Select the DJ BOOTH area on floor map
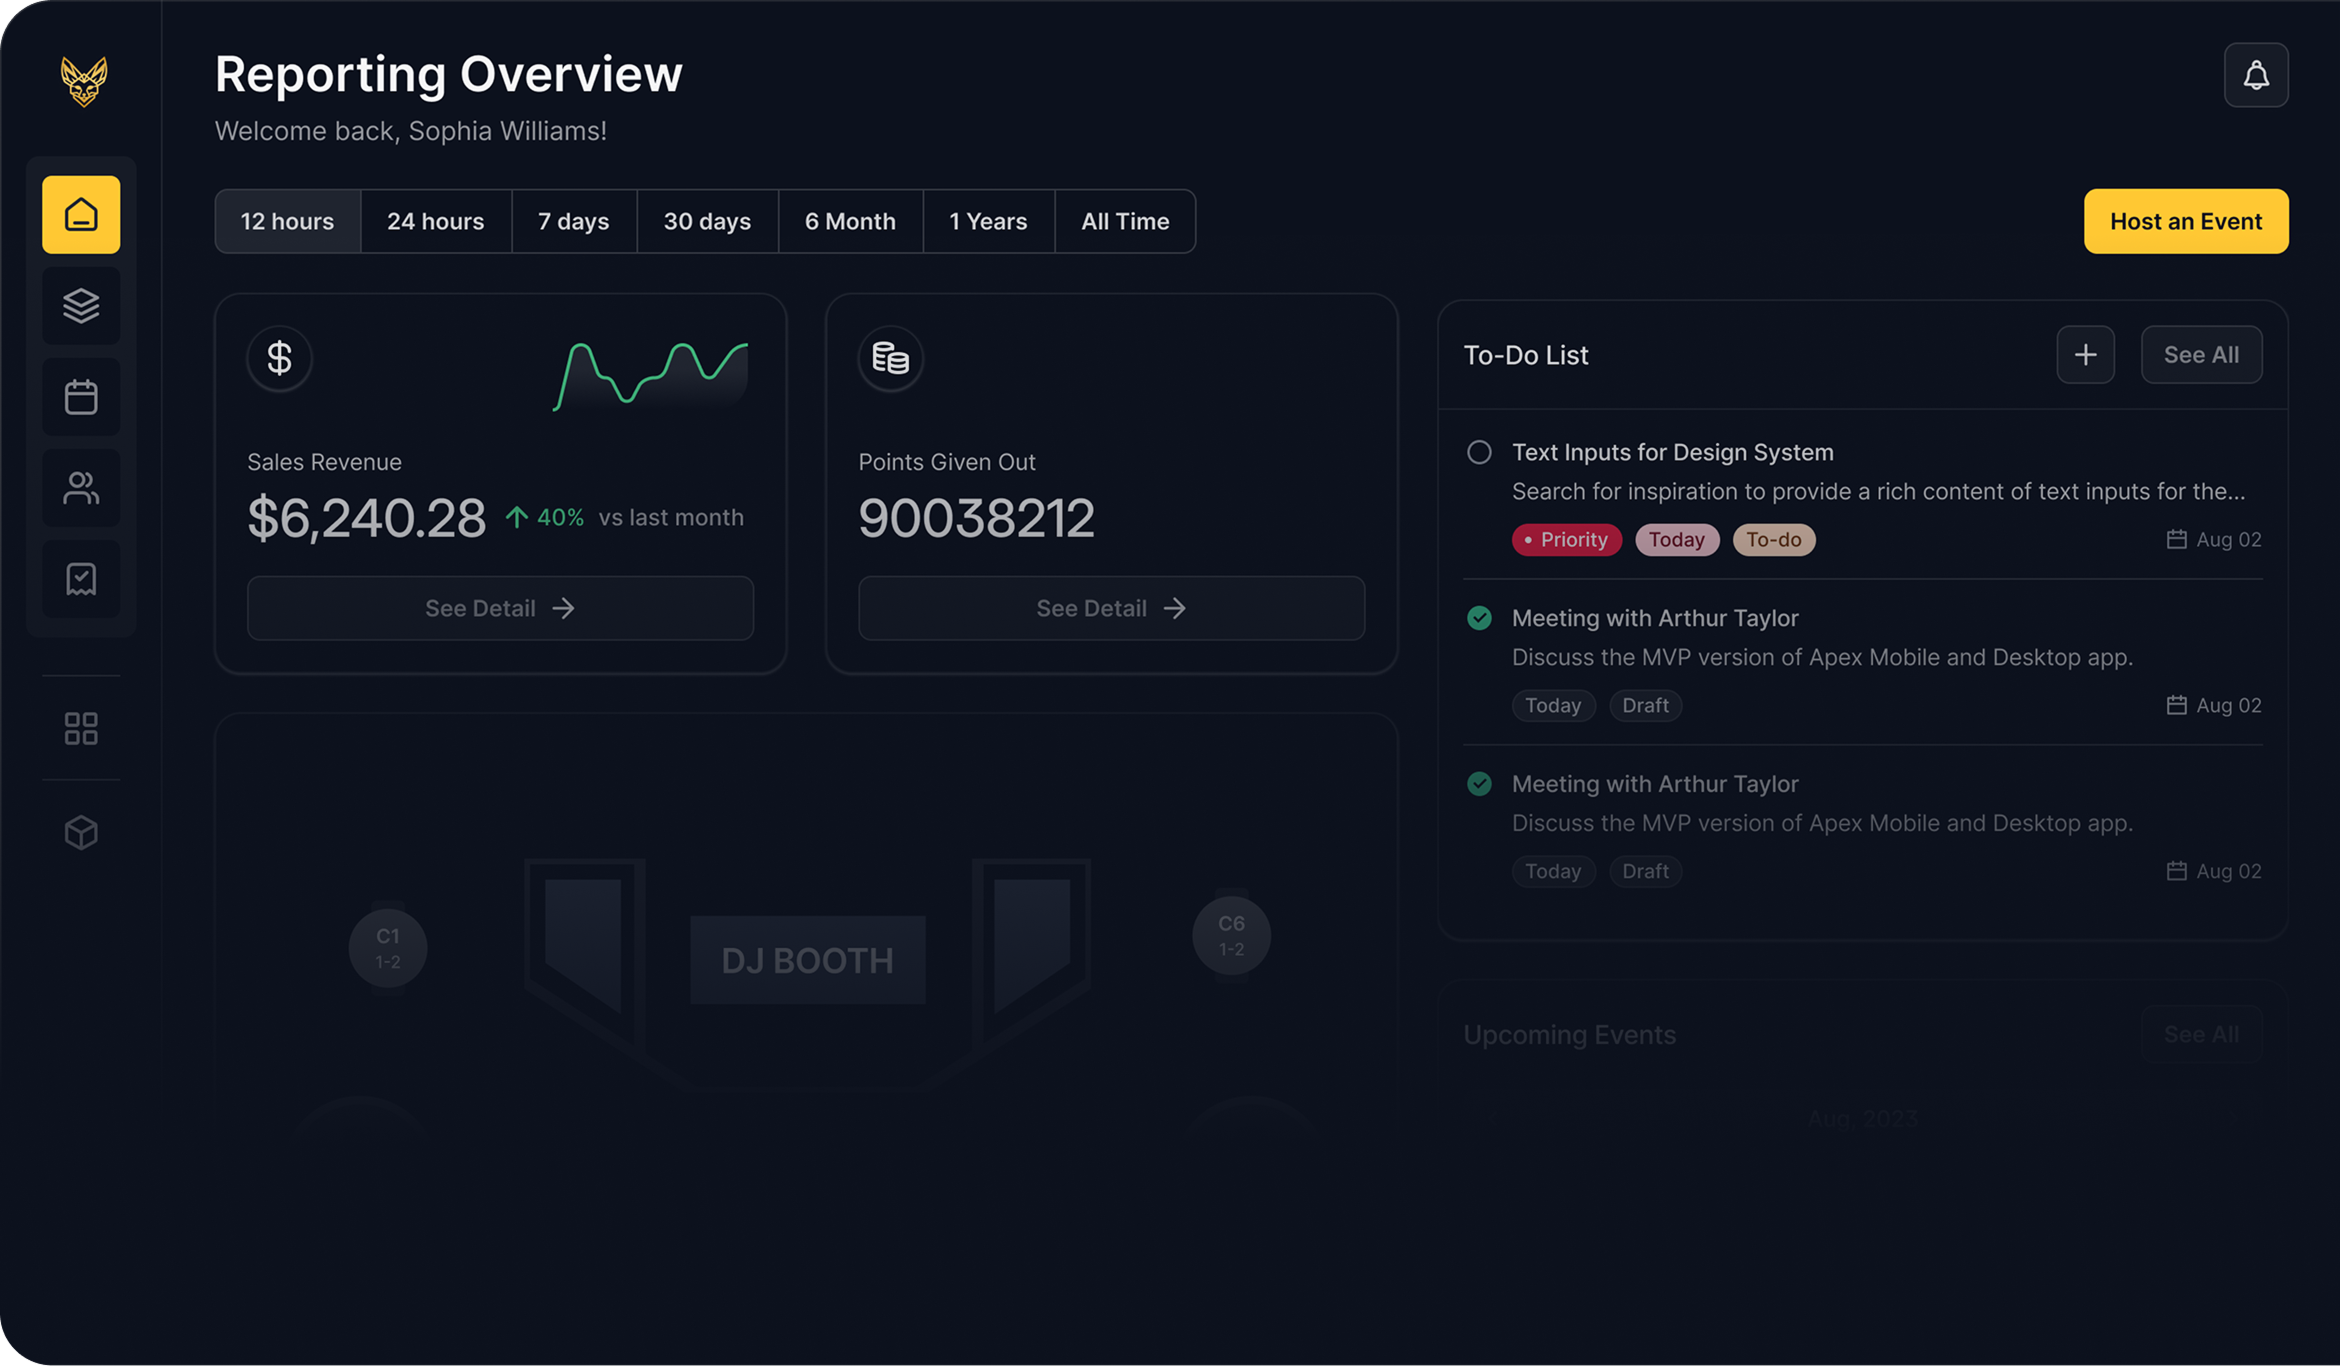This screenshot has height=1366, width=2340. 807,960
